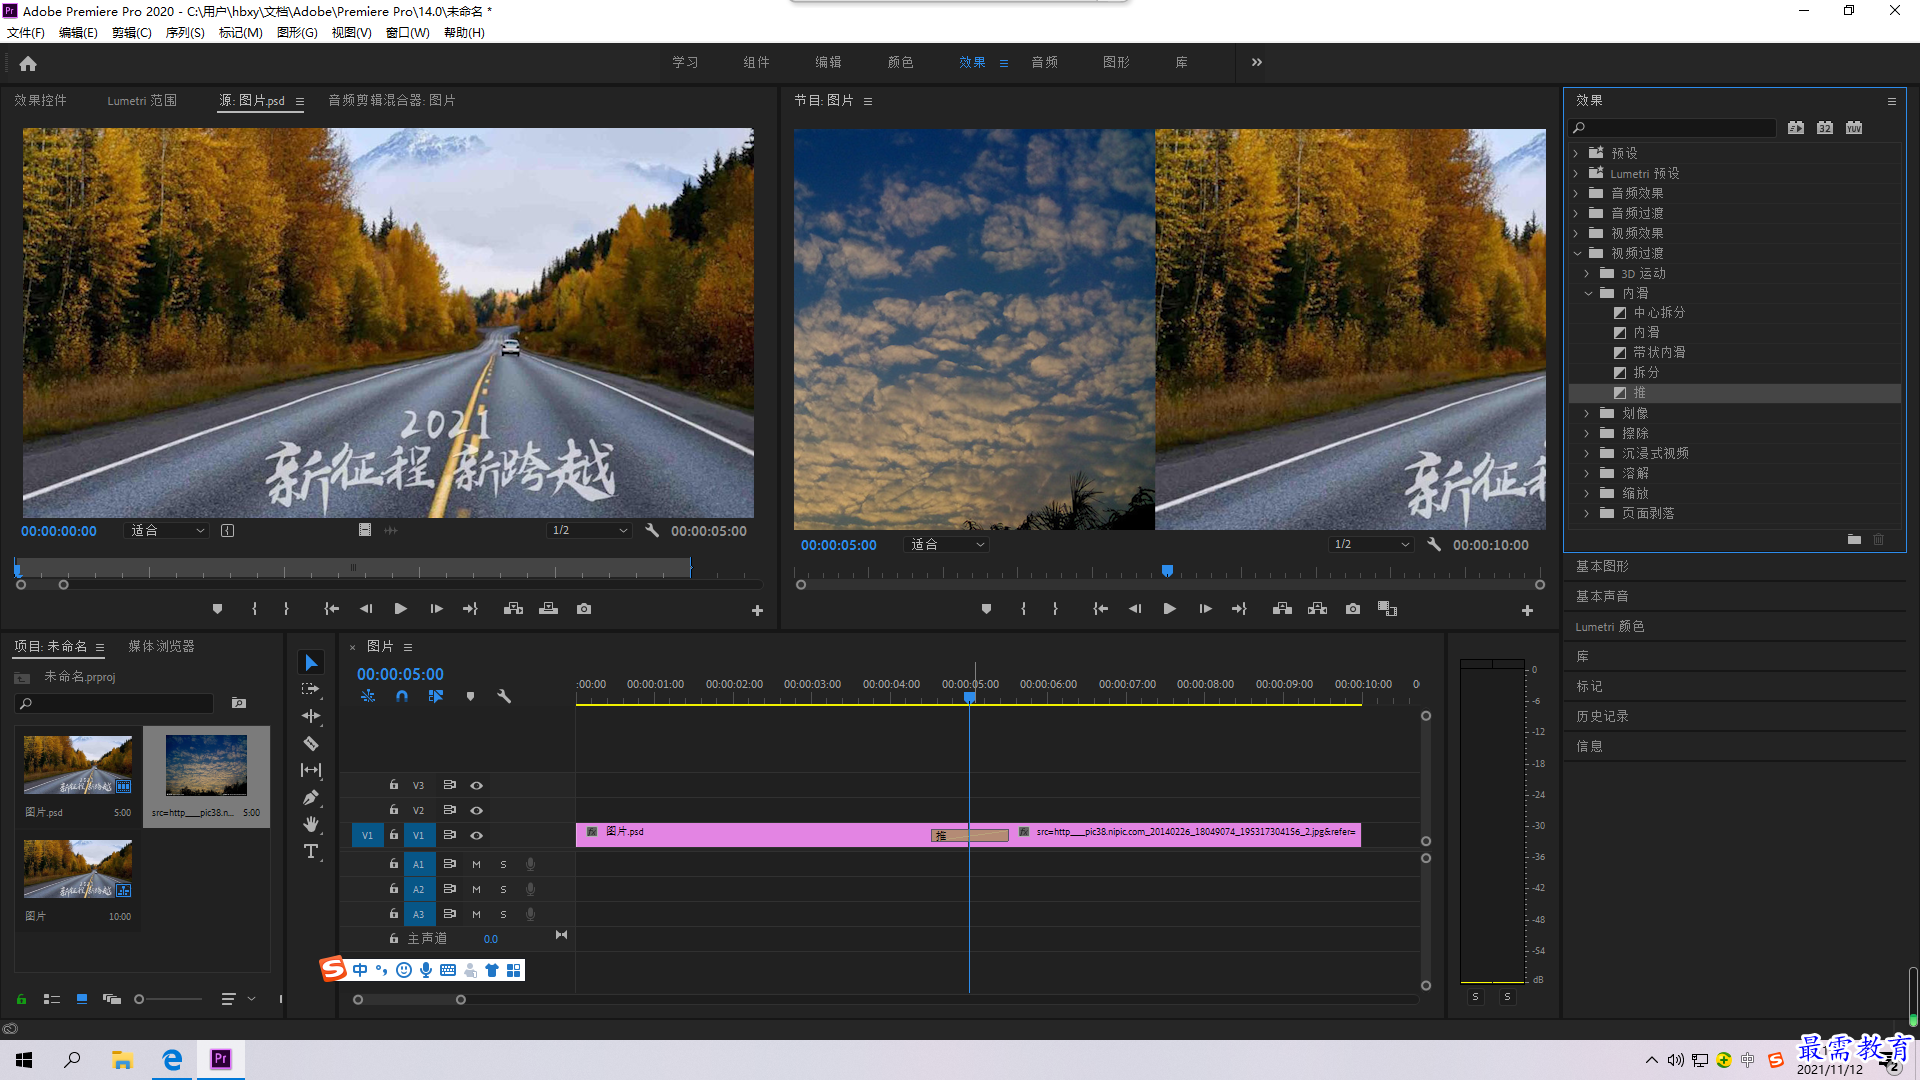Show more workspaces overflow chevron
The width and height of the screenshot is (1920, 1080).
coord(1256,62)
